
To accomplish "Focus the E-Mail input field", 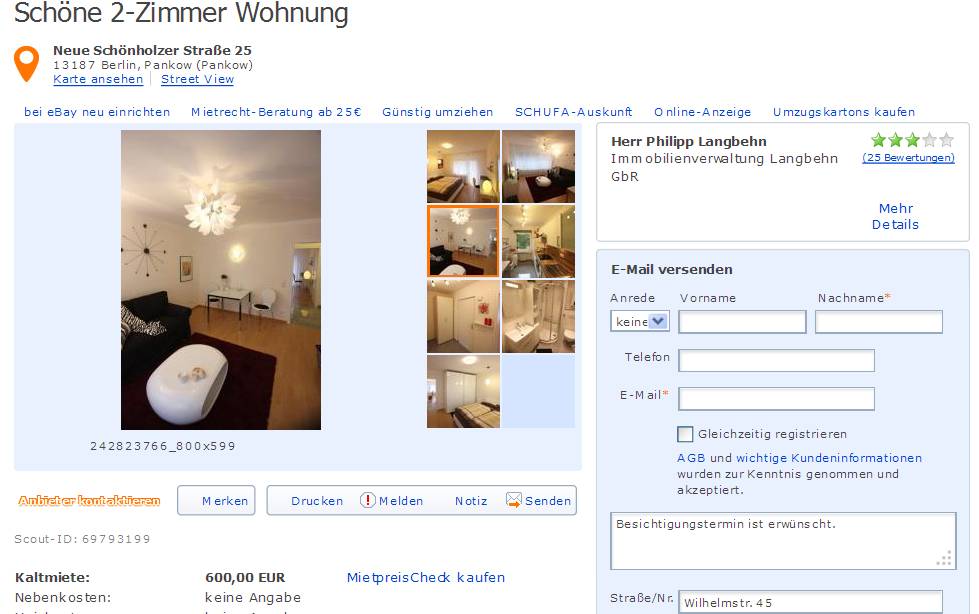I will pos(776,399).
